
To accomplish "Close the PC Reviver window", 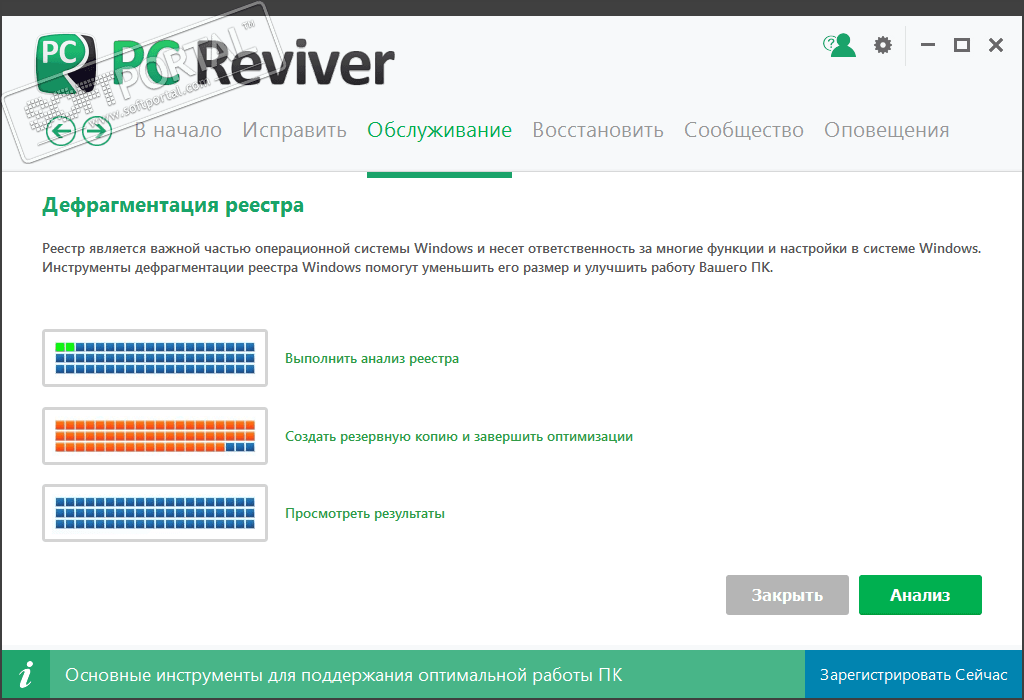I will tap(996, 45).
